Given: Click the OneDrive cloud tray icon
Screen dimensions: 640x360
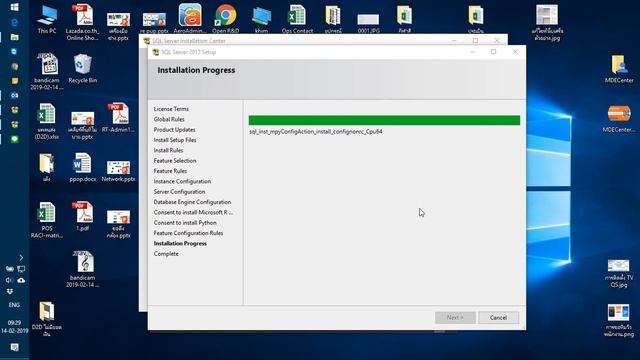Looking at the screenshot, I should click(x=21, y=280).
